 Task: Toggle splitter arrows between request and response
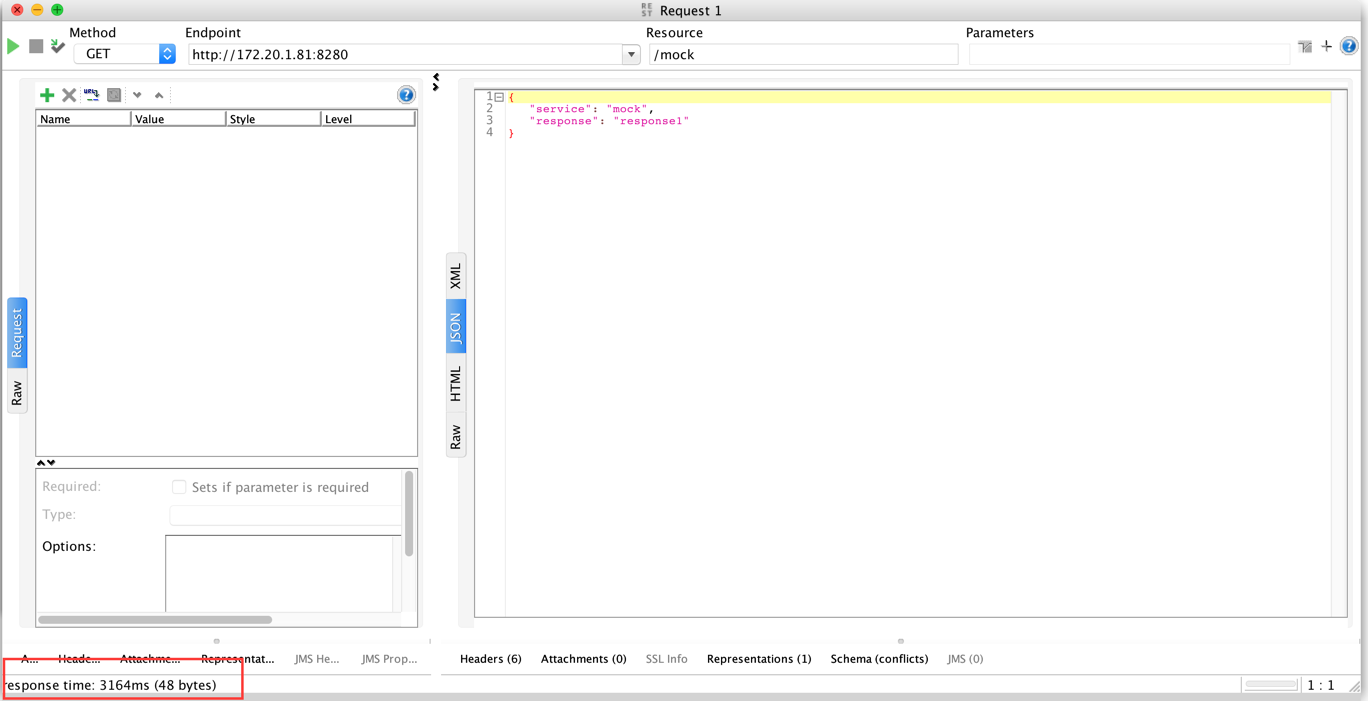point(436,82)
